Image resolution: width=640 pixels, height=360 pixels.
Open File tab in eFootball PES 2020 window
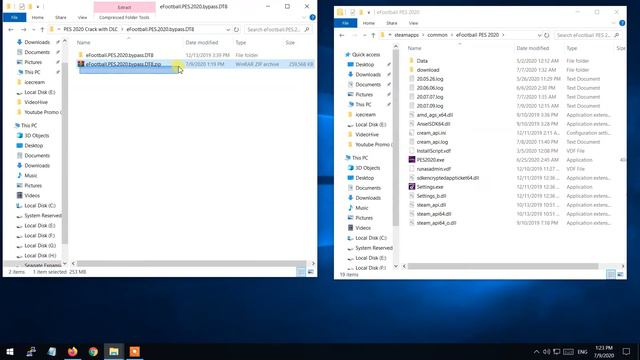[345, 23]
